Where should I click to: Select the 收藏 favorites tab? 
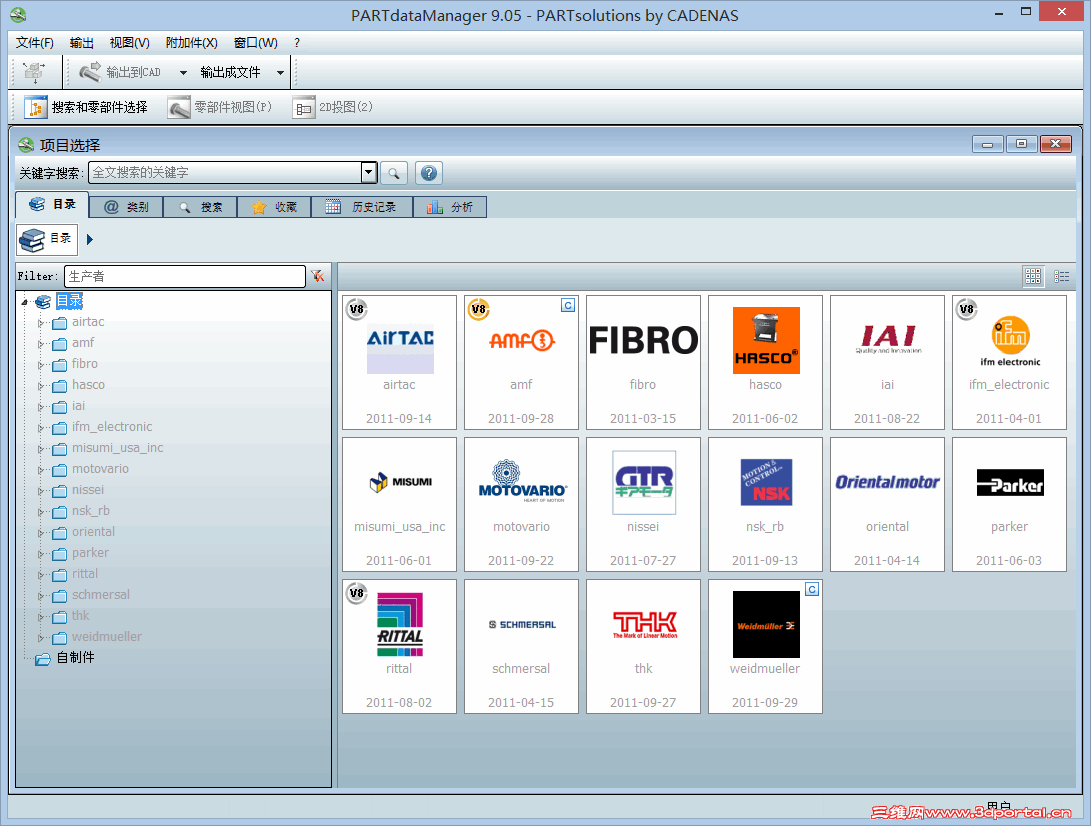274,207
